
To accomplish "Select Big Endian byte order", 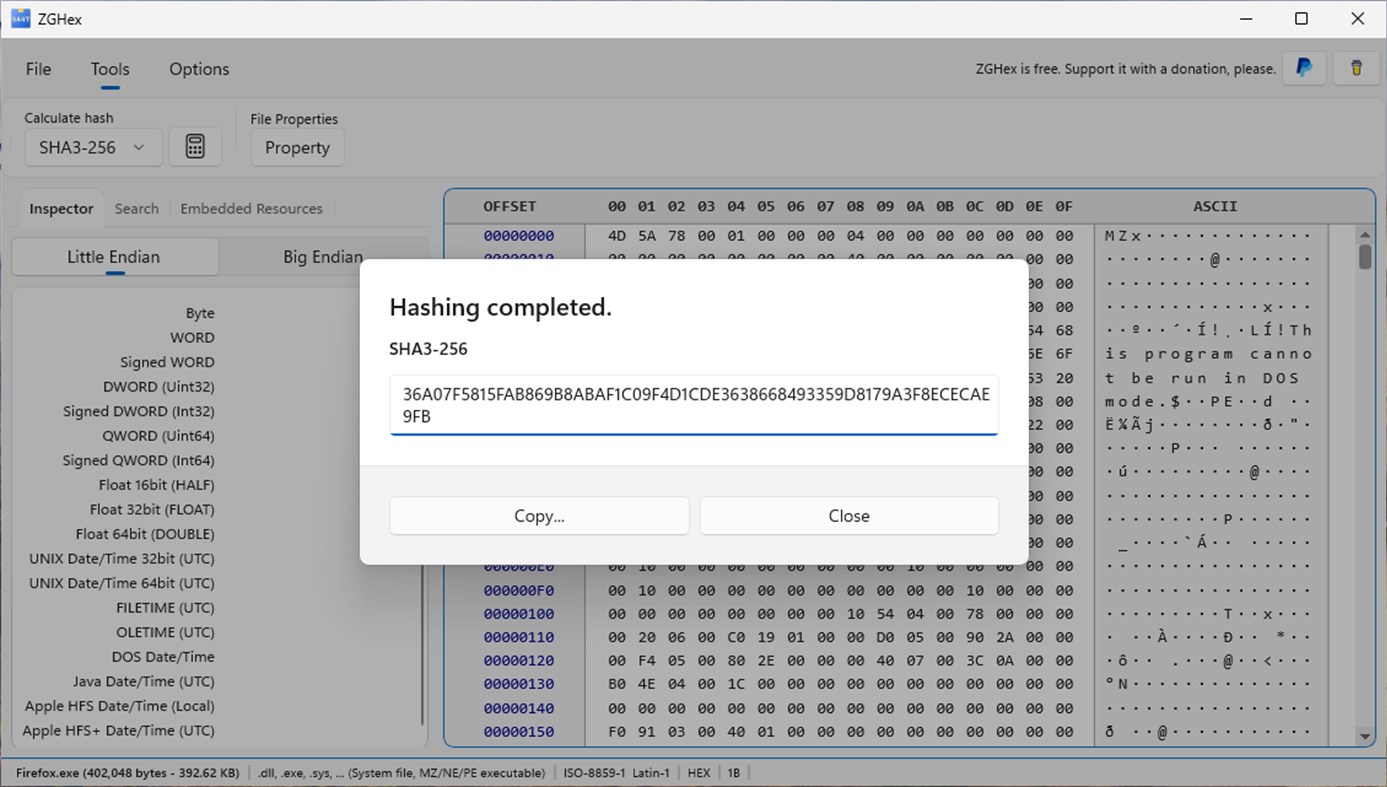I will (x=323, y=257).
